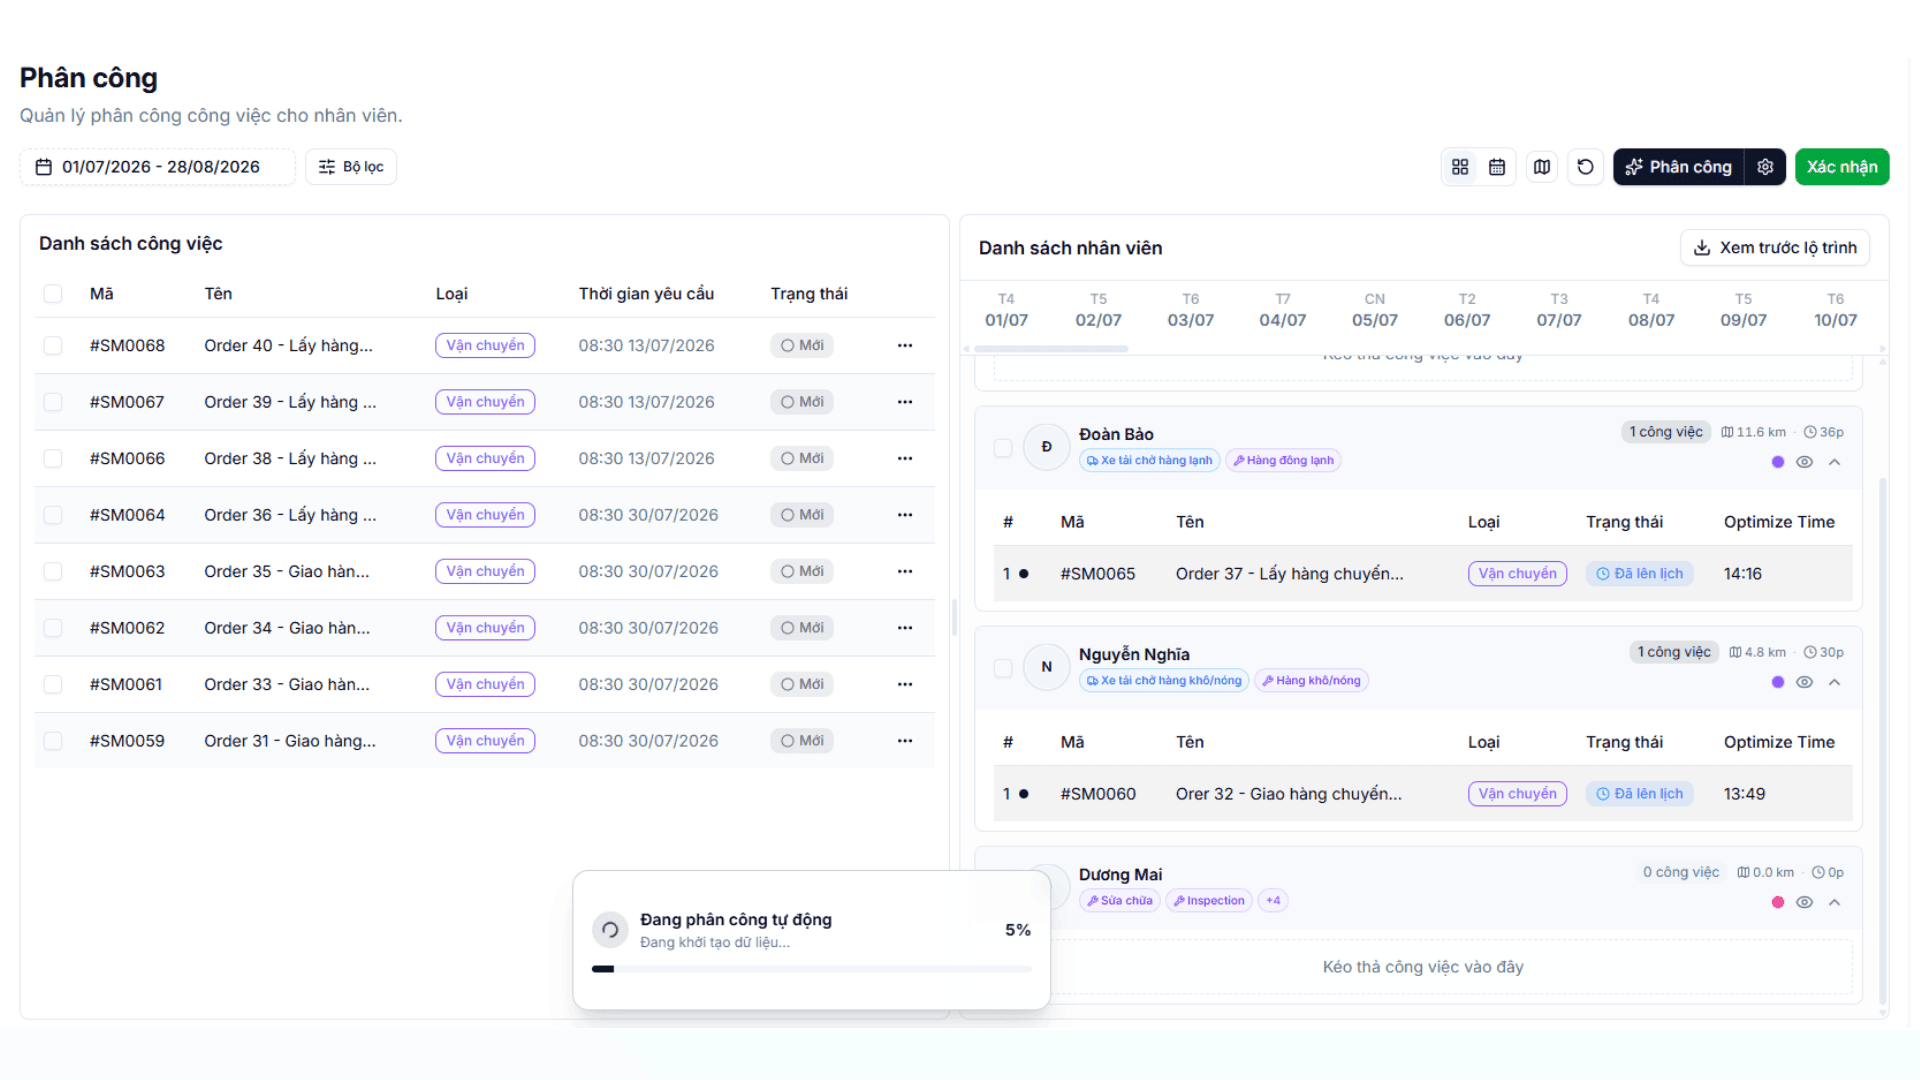The width and height of the screenshot is (1920, 1080).
Task: Click the horizontal date scrollbar under the day columns
Action: point(1051,349)
